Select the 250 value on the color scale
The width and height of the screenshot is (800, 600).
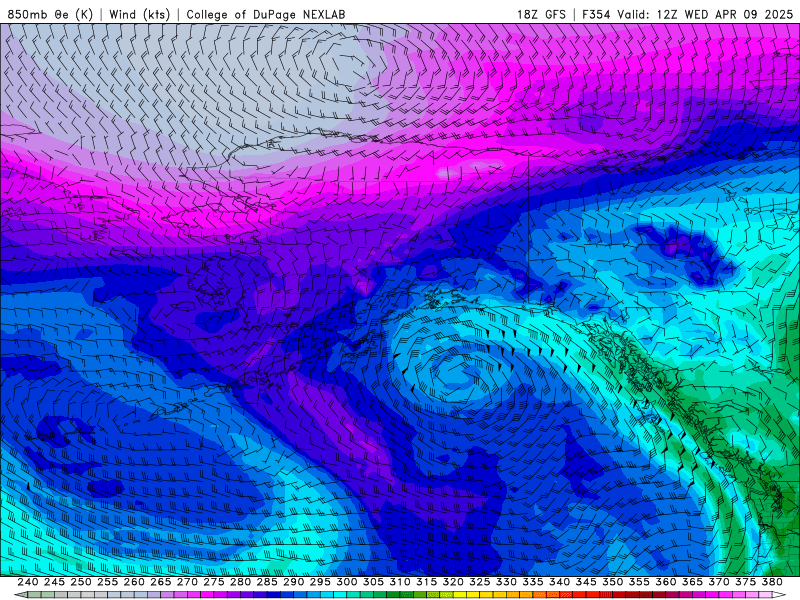(x=81, y=582)
